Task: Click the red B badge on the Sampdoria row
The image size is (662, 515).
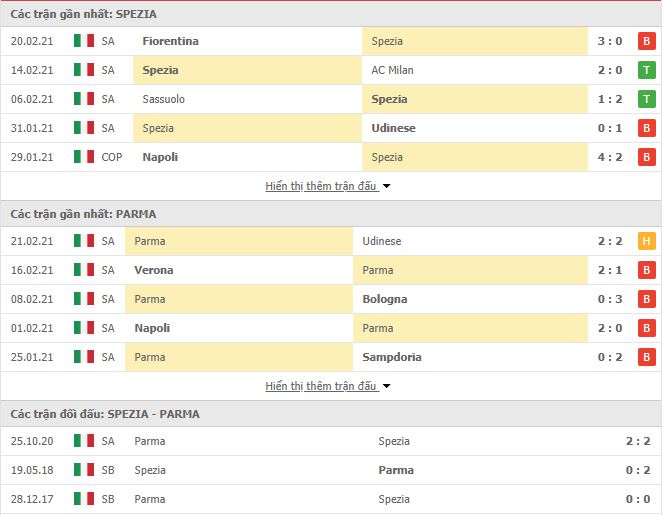Action: click(646, 357)
